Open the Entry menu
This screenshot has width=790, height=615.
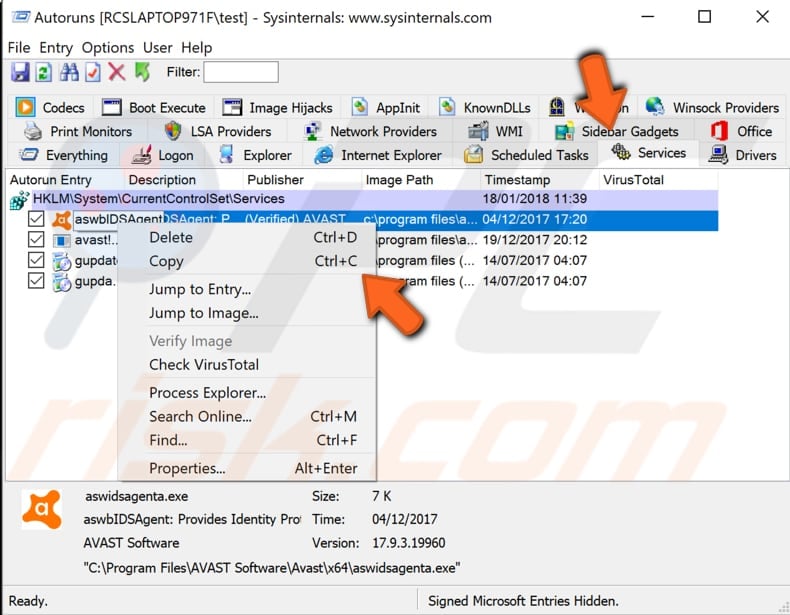tap(56, 47)
